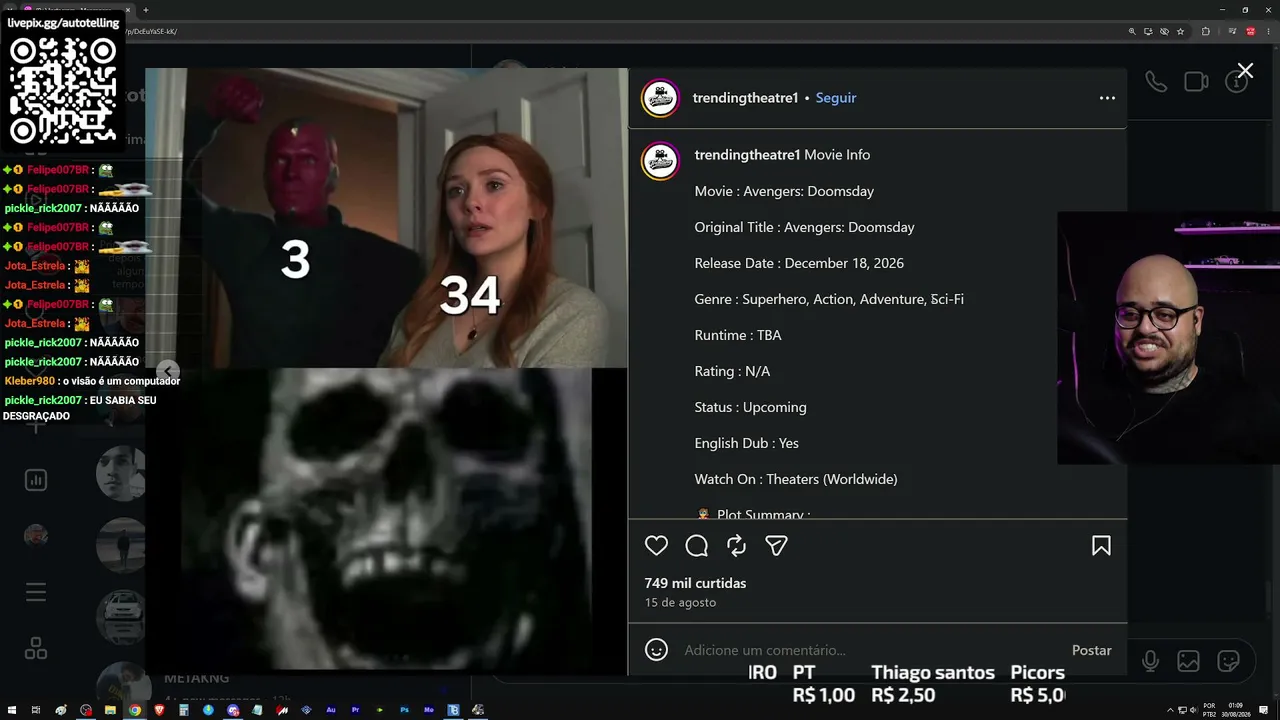Open the apps grid icon in sidebar
The image size is (1280, 720).
pyautogui.click(x=36, y=649)
